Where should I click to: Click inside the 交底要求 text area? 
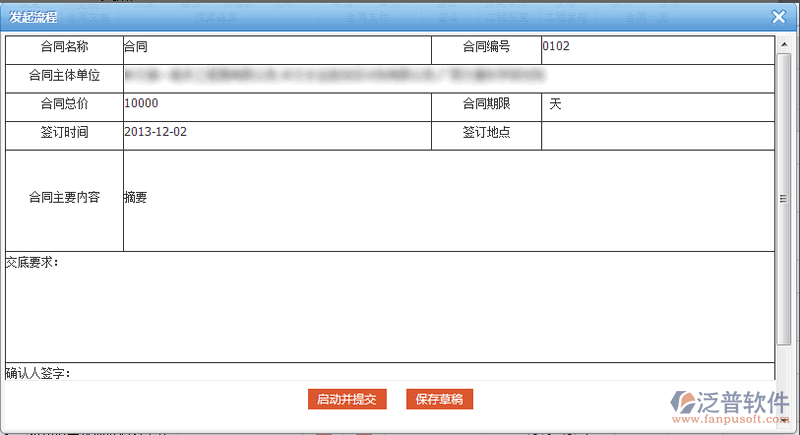390,310
